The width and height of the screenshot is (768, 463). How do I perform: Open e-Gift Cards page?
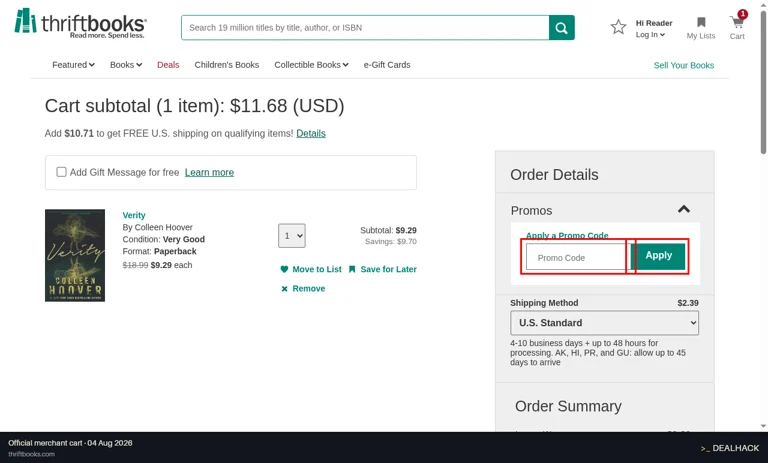coord(387,65)
